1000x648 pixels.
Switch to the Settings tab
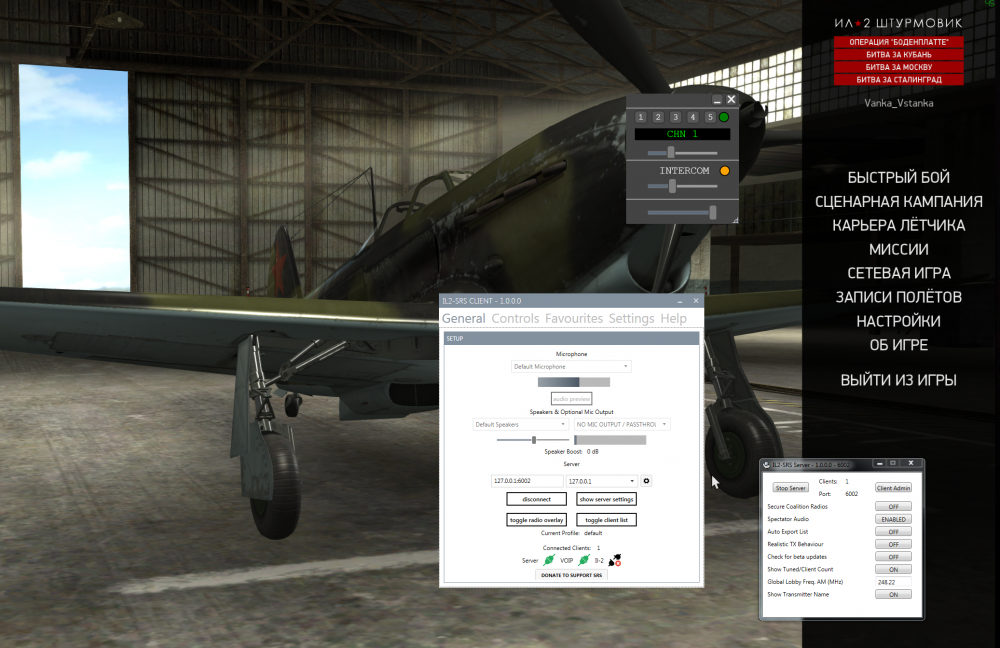pyautogui.click(x=631, y=318)
